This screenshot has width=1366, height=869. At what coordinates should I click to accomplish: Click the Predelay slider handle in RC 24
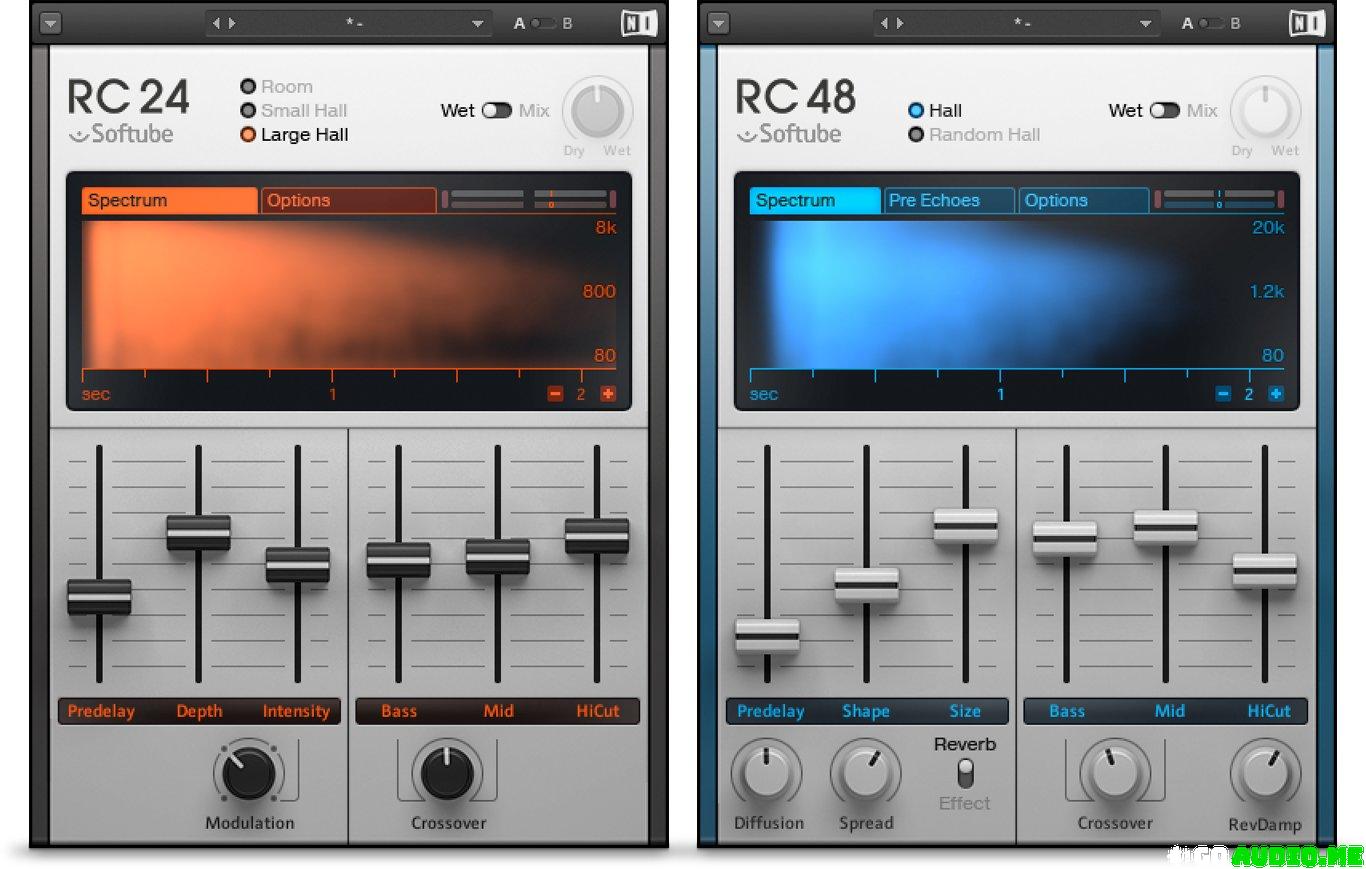(x=99, y=597)
